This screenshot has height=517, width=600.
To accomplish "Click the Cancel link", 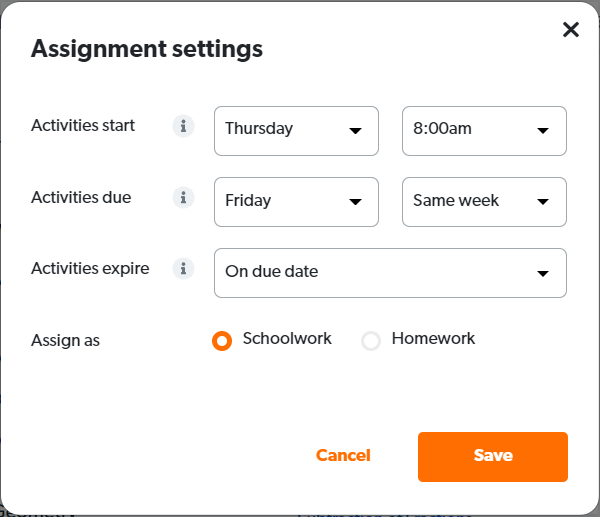I will [343, 456].
